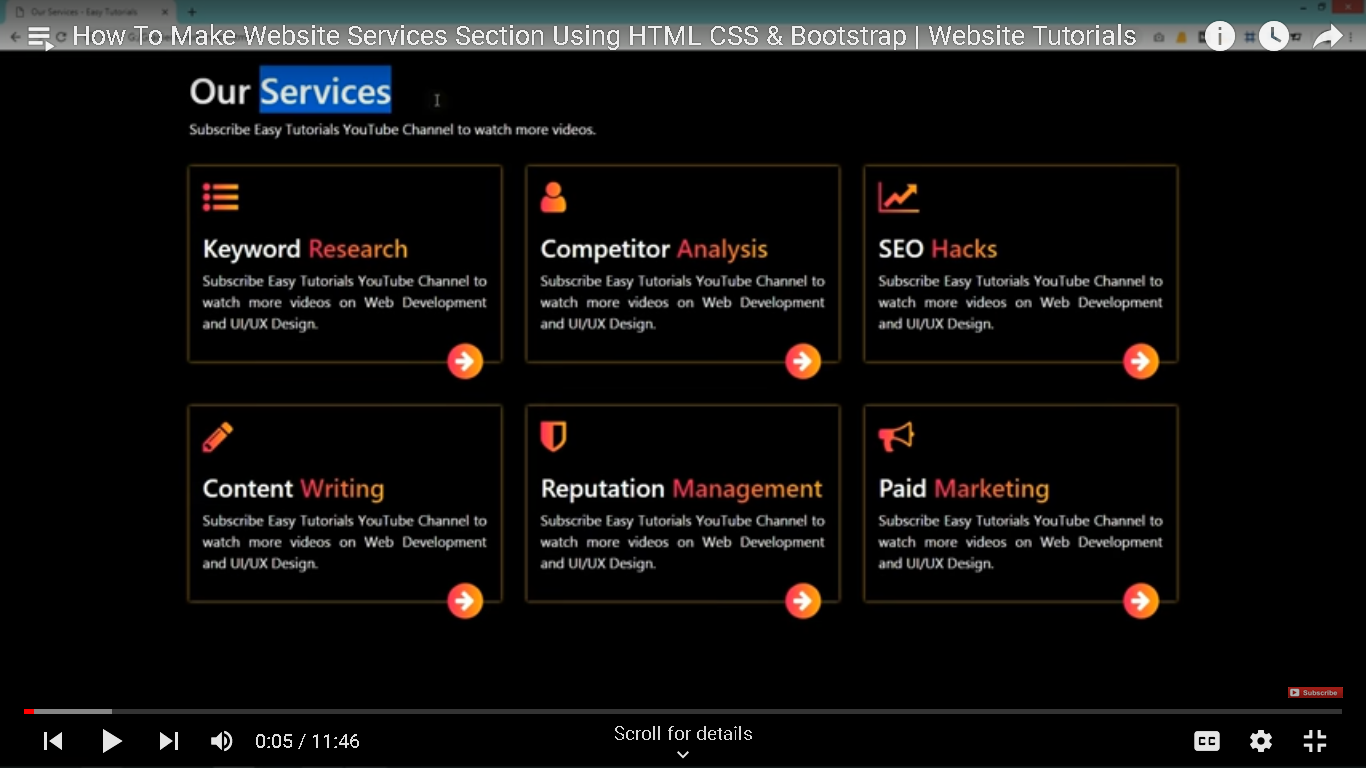The image size is (1366, 768).
Task: Enable closed captions on the video
Action: click(x=1206, y=741)
